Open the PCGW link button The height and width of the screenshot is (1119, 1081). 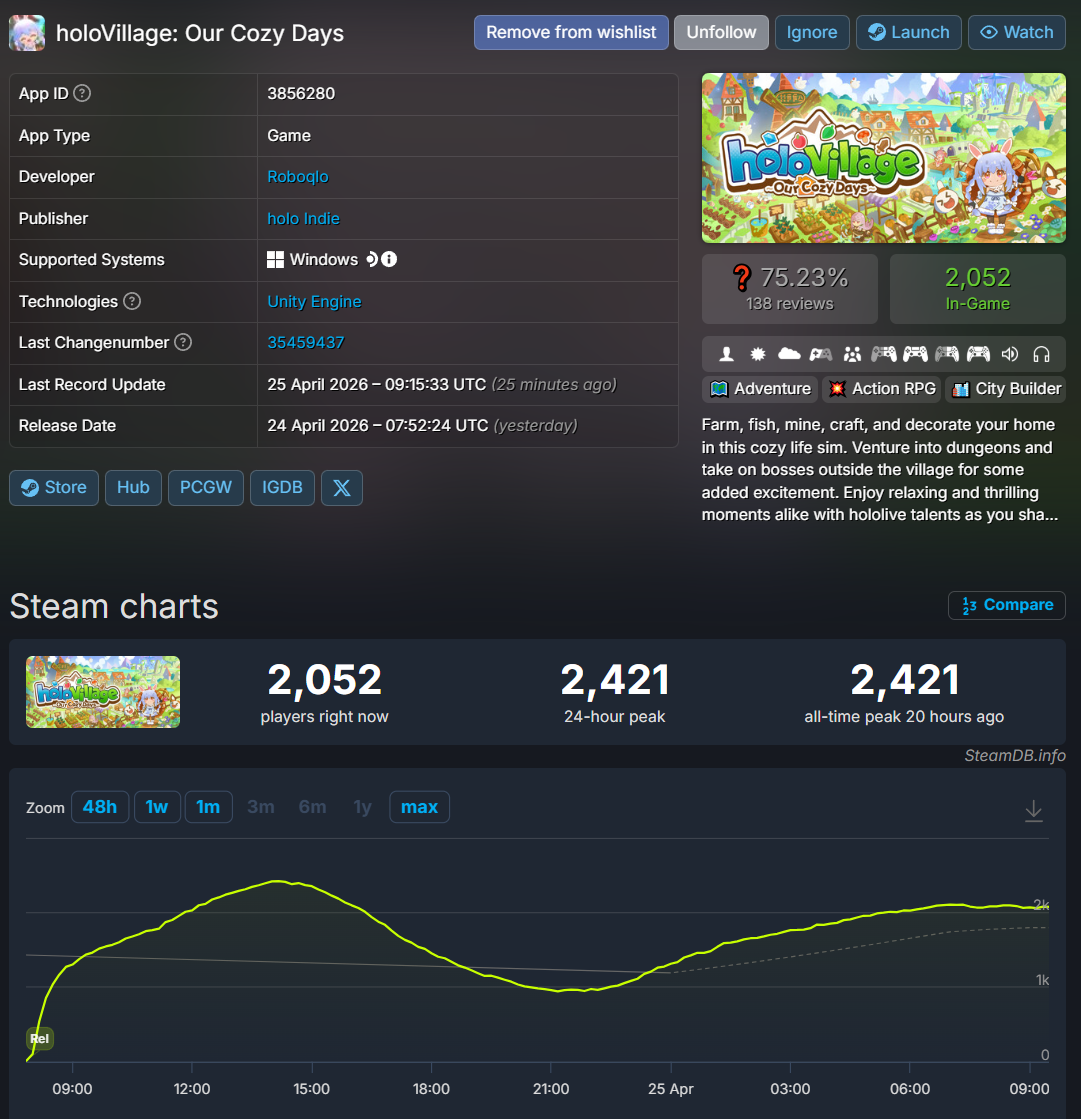click(205, 488)
